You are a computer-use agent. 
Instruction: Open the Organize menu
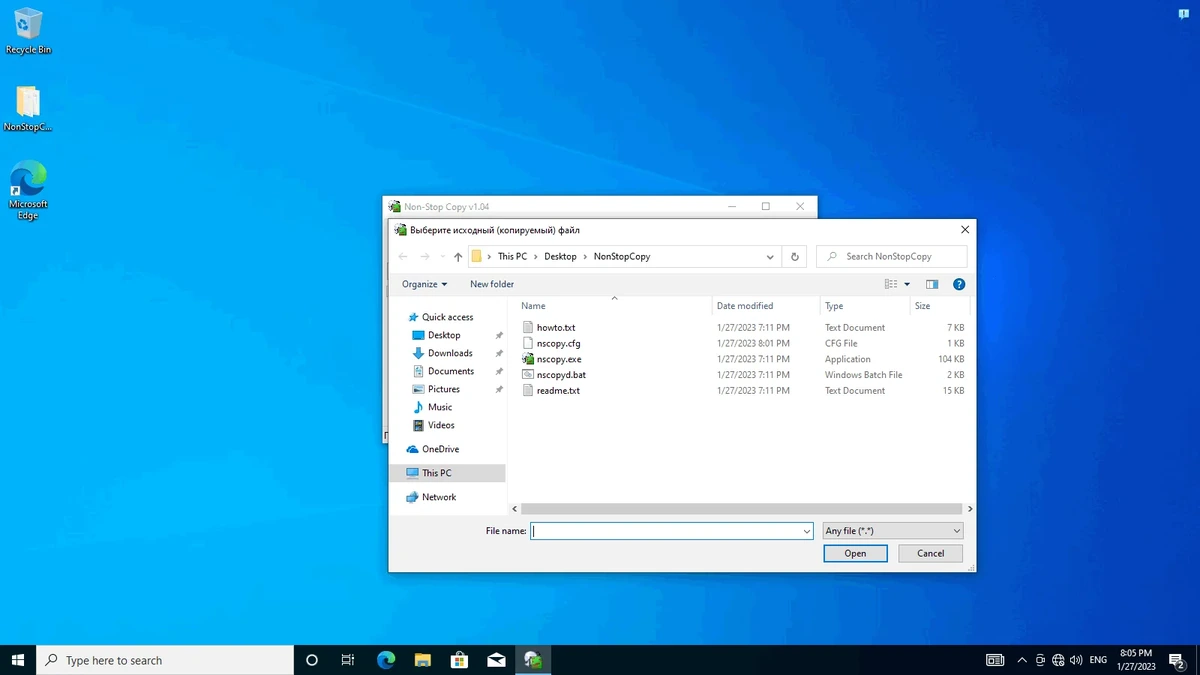(425, 284)
